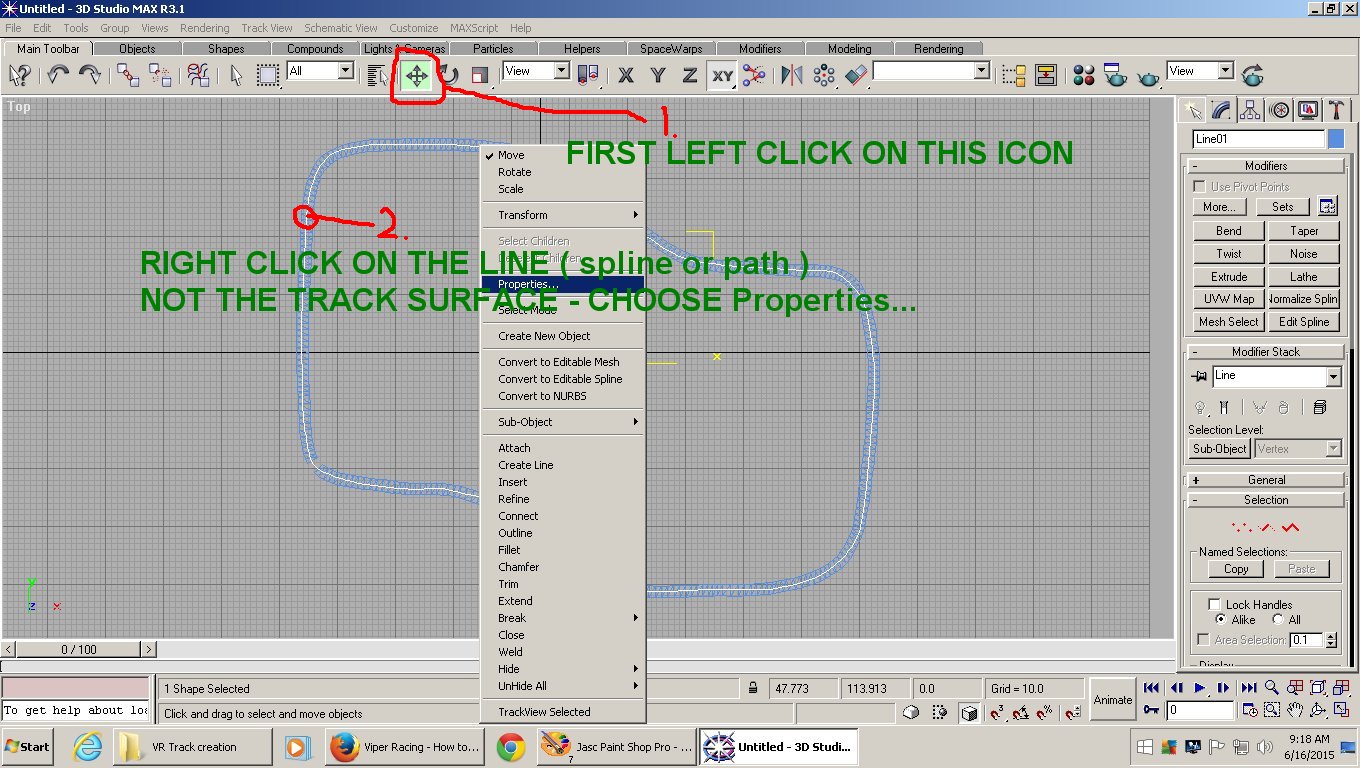Image resolution: width=1360 pixels, height=768 pixels.
Task: Restrict to X axis
Action: (626, 75)
